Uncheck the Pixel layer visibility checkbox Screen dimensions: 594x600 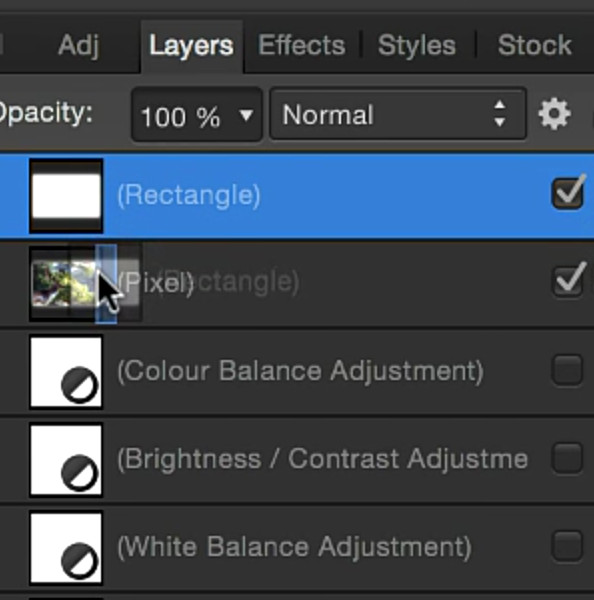tap(568, 280)
